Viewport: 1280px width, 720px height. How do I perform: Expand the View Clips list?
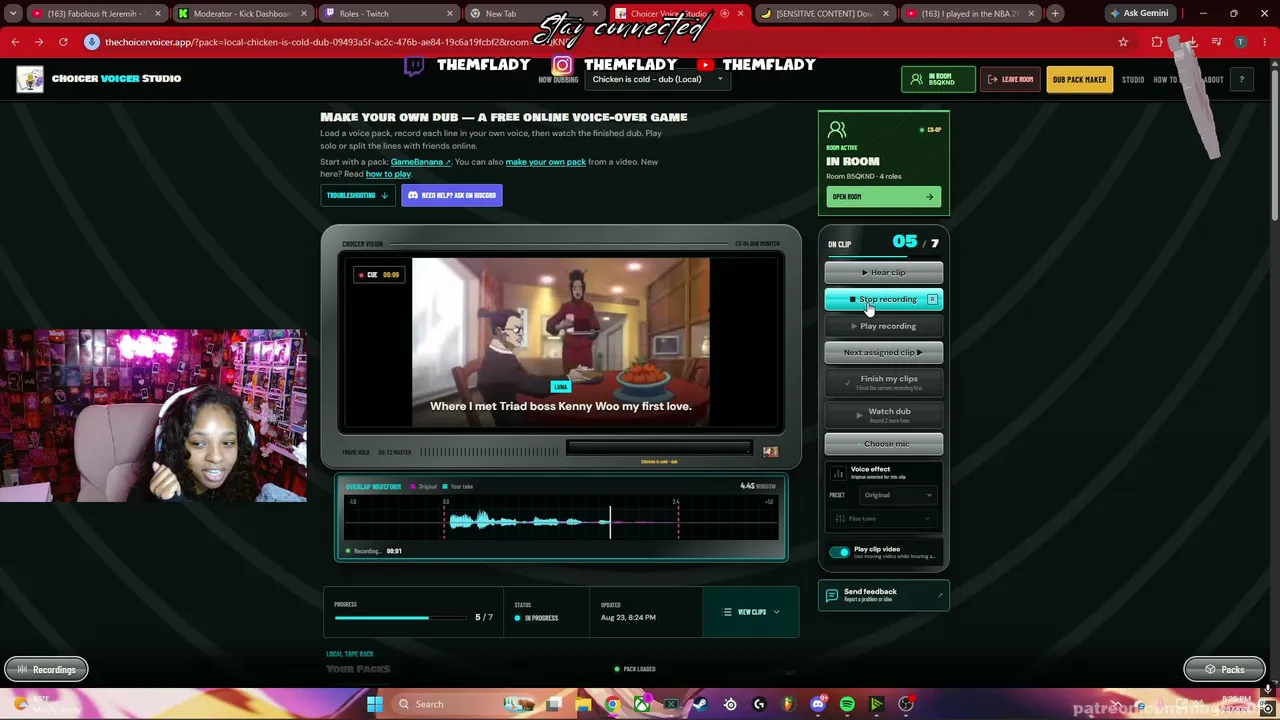pyautogui.click(x=752, y=612)
